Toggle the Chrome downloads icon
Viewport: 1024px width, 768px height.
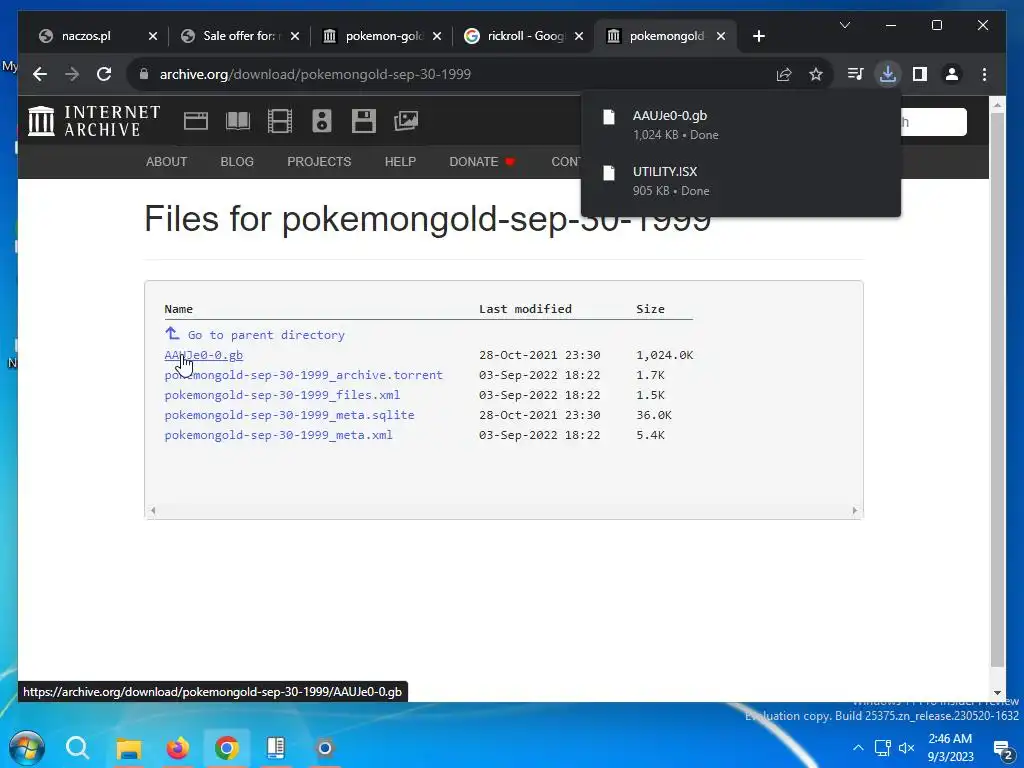tap(888, 74)
